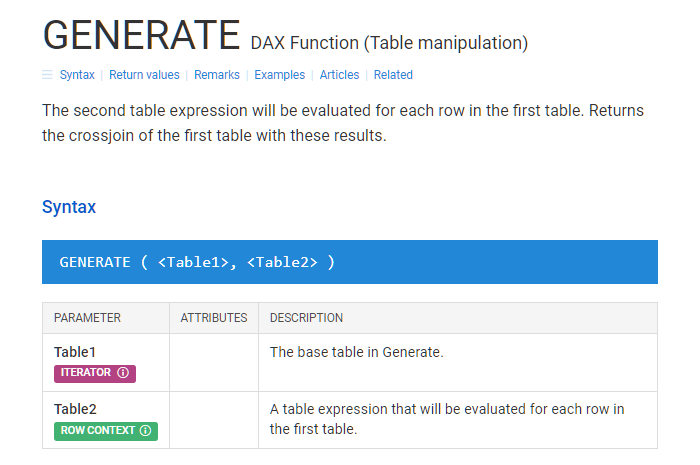Click the hamburger list icon beside Syntax
Screen dimensions: 700x465
pyautogui.click(x=47, y=75)
